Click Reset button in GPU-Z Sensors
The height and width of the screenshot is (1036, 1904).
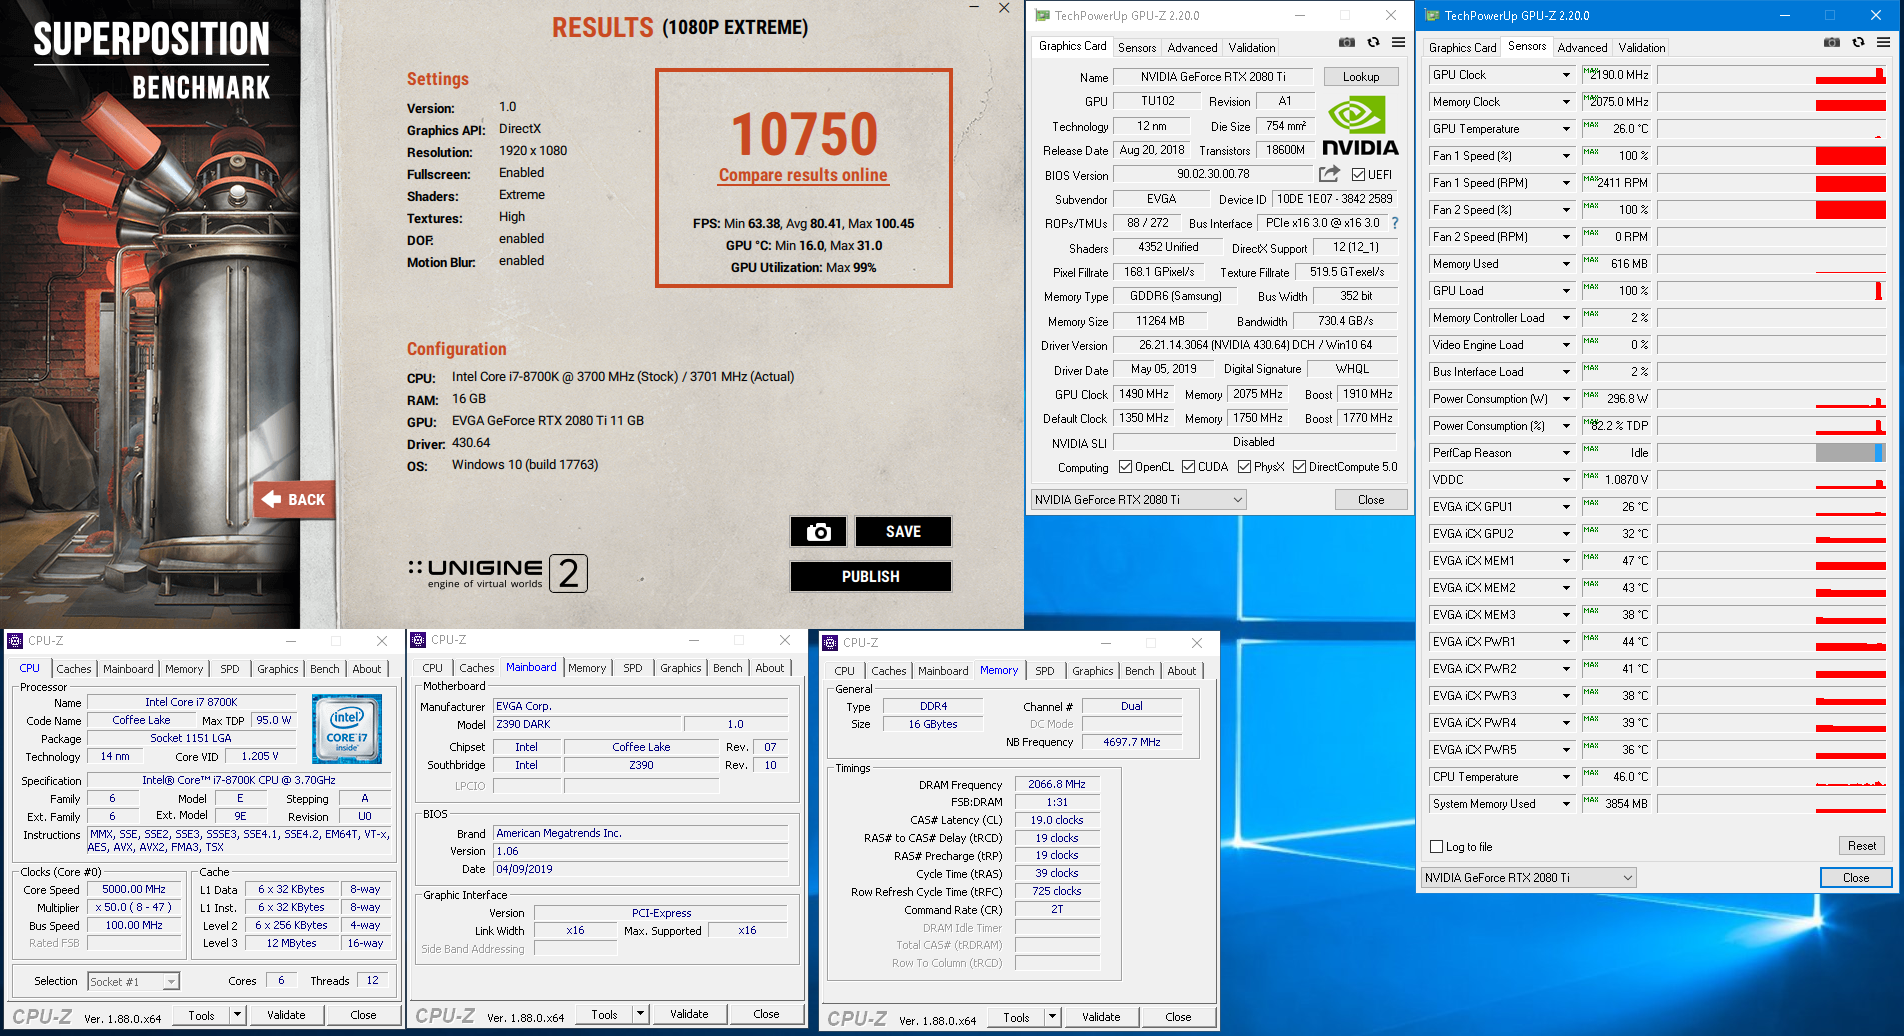coord(1861,846)
